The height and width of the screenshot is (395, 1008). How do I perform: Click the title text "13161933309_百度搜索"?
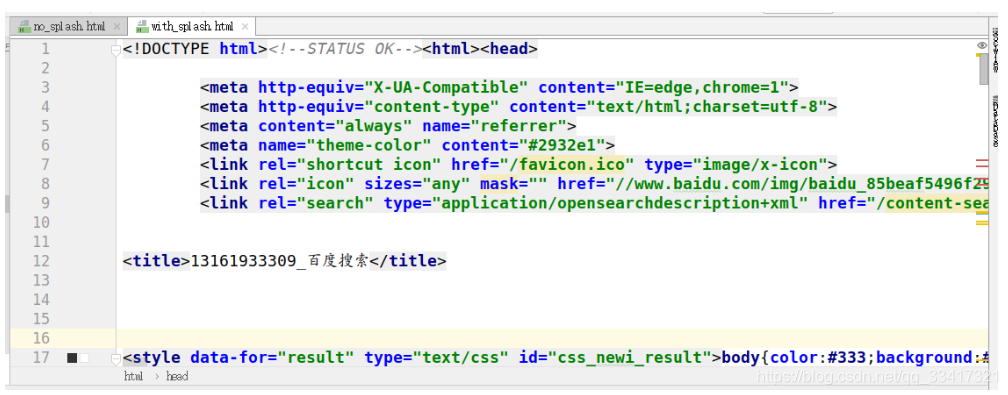point(280,261)
